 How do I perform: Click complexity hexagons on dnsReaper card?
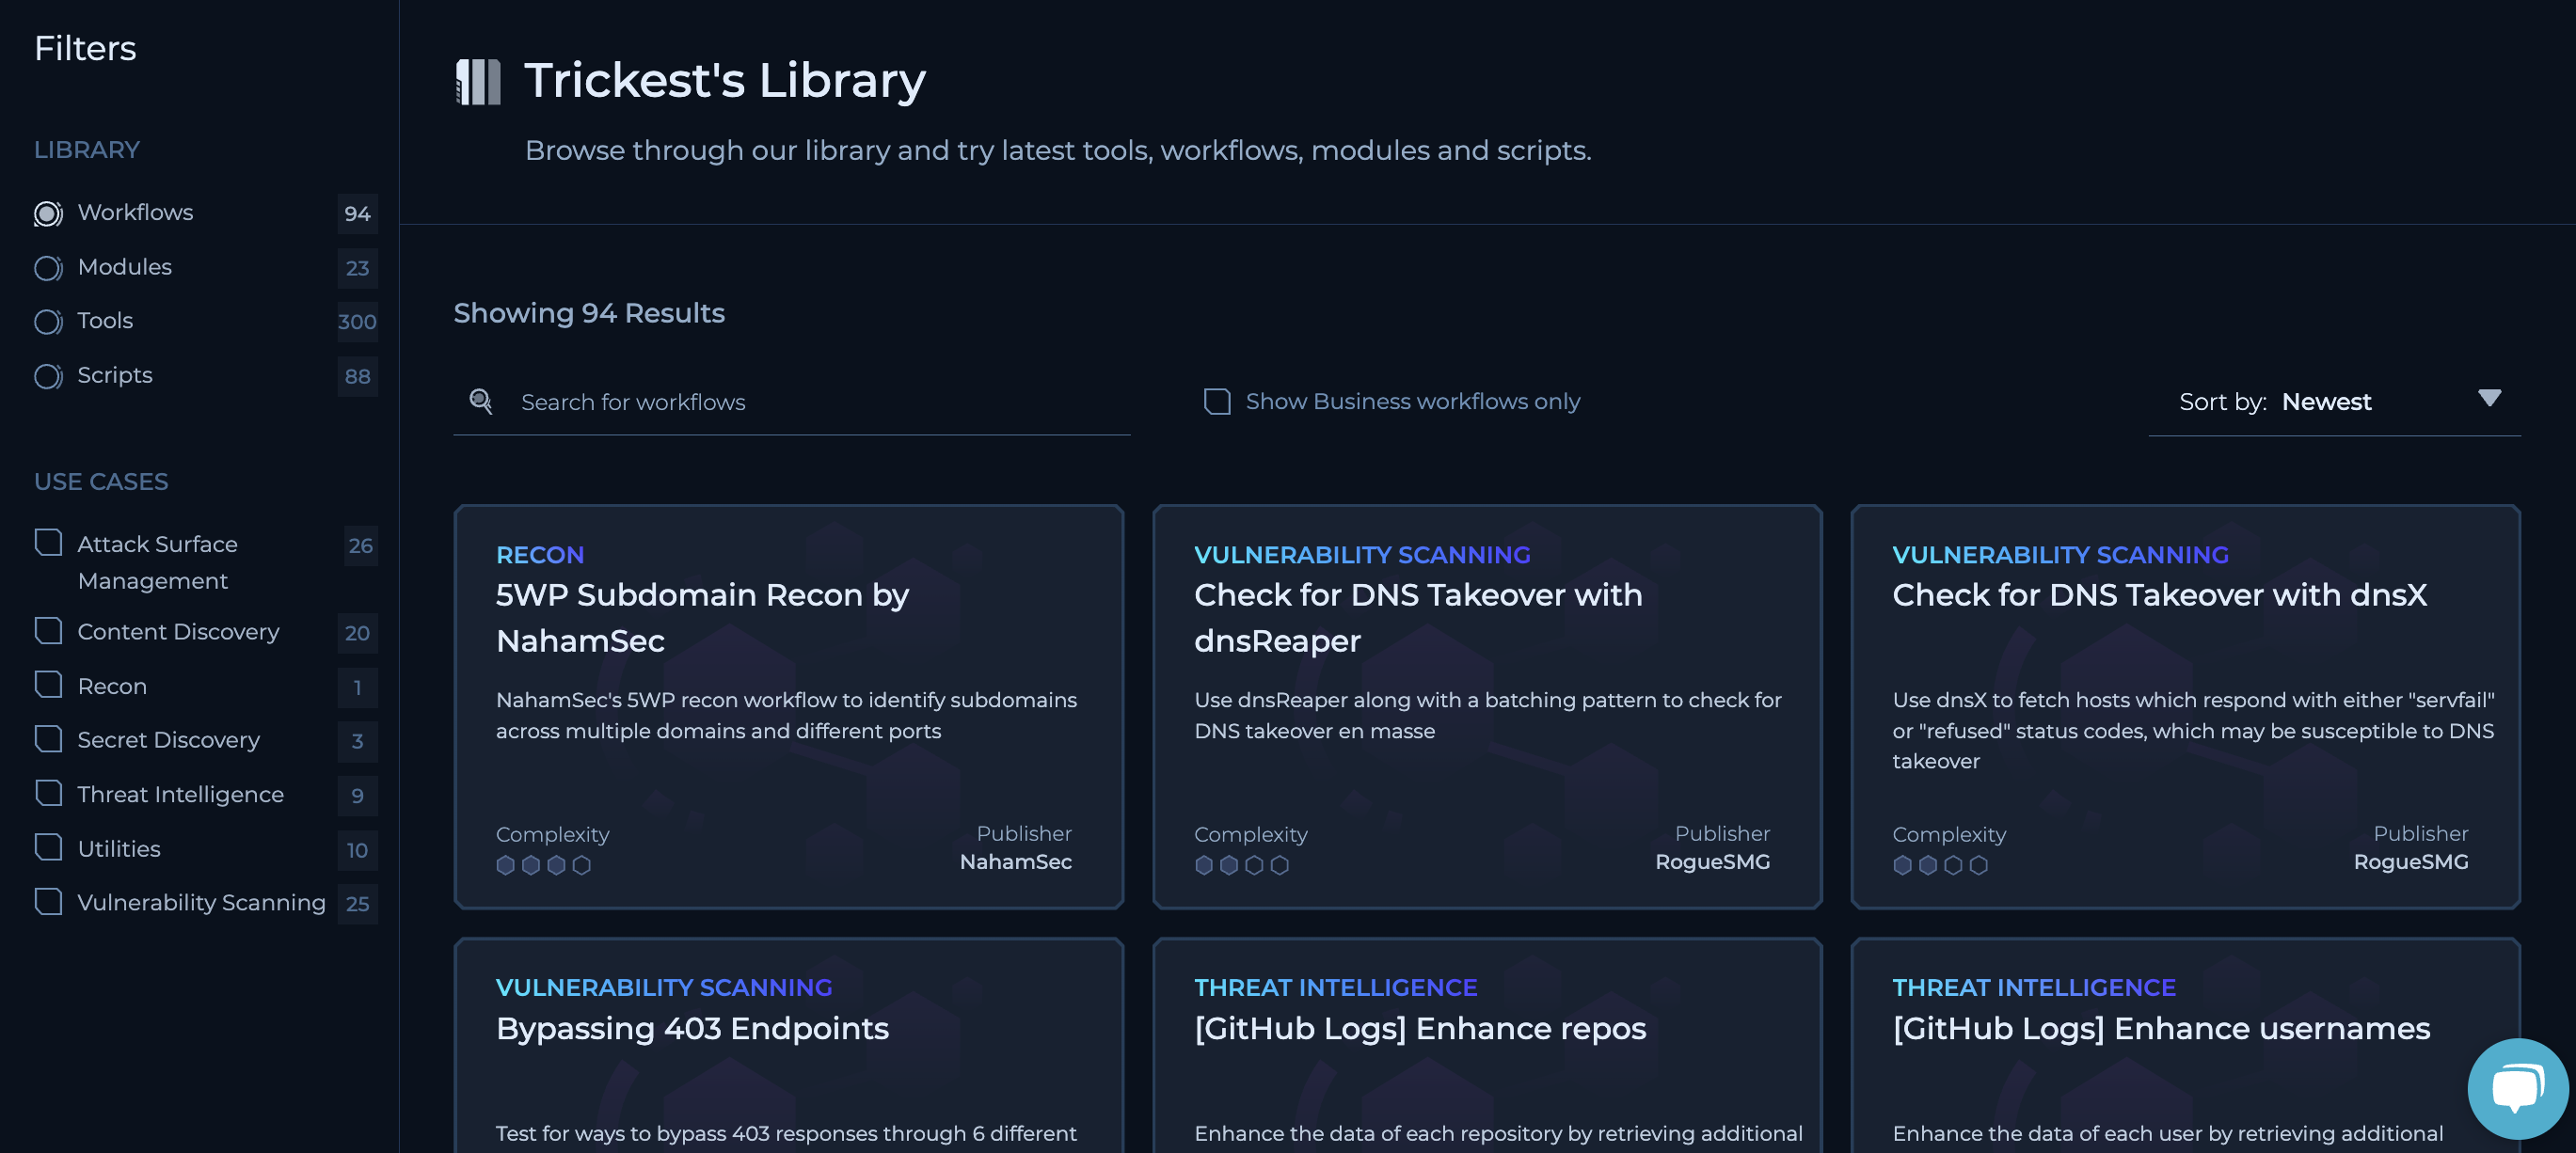pos(1241,865)
